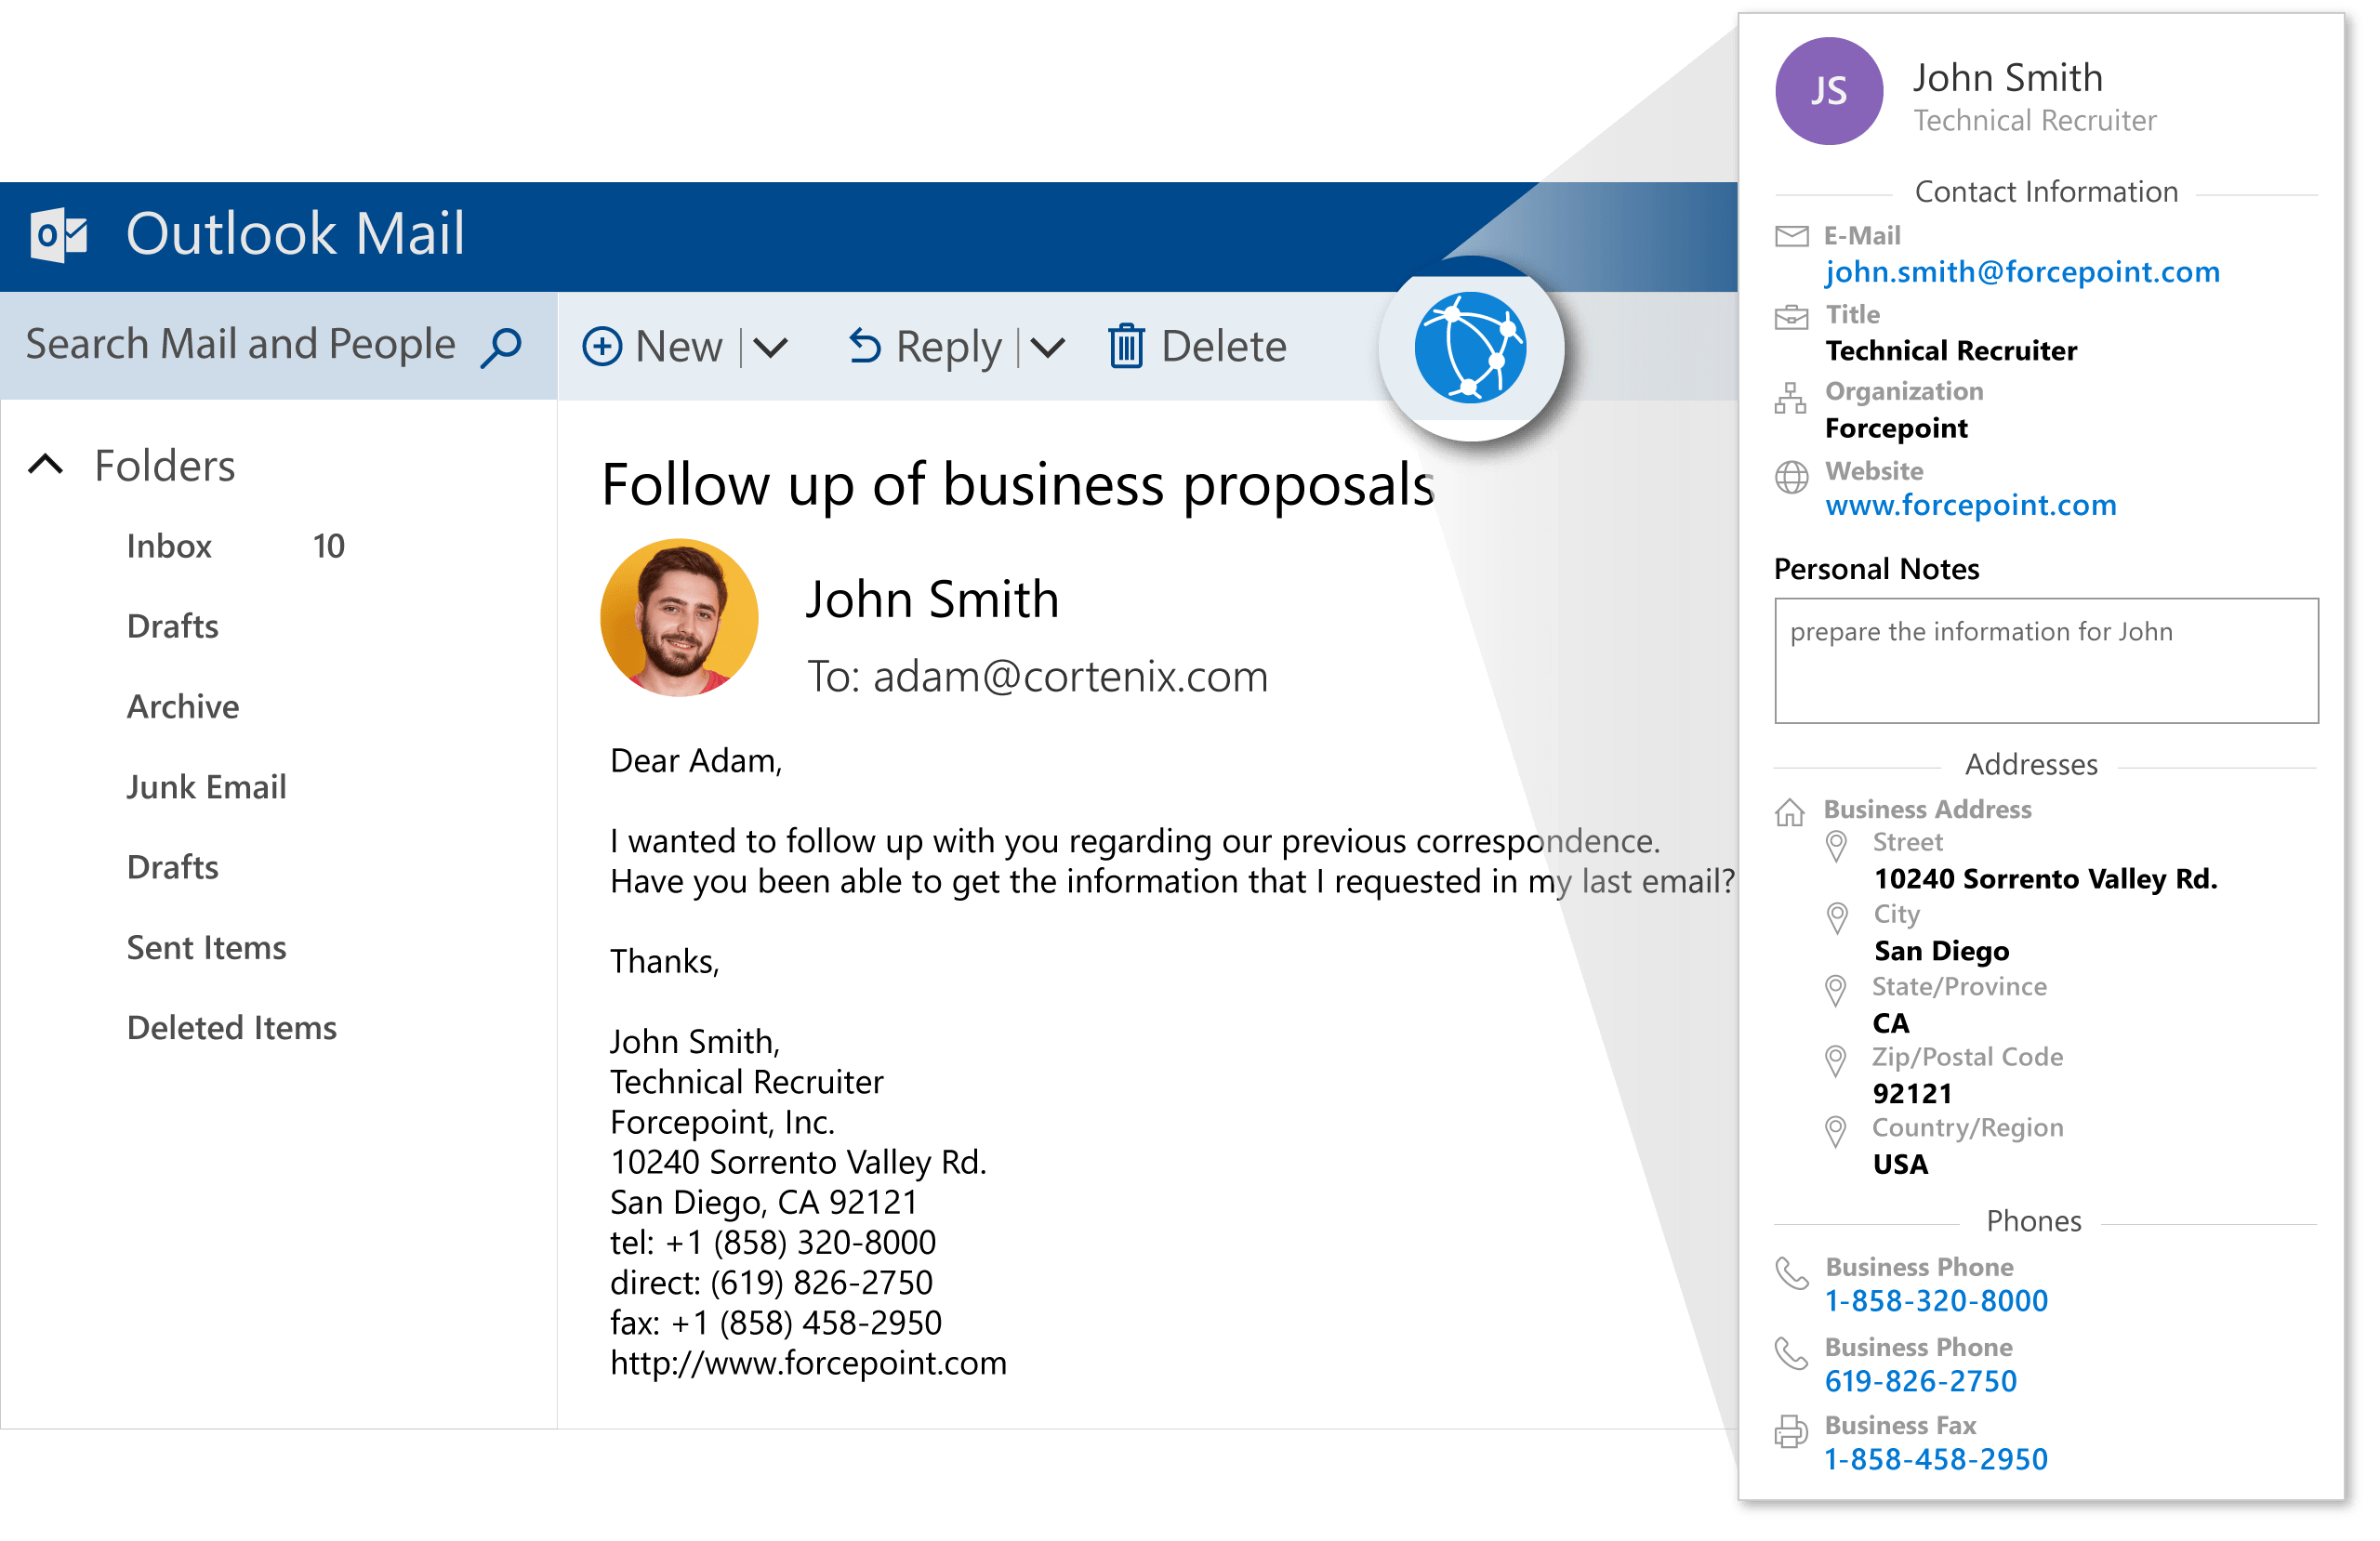Open the Drafts folder below Junk Email
Viewport: 2380px width, 1541px height.
coord(172,867)
